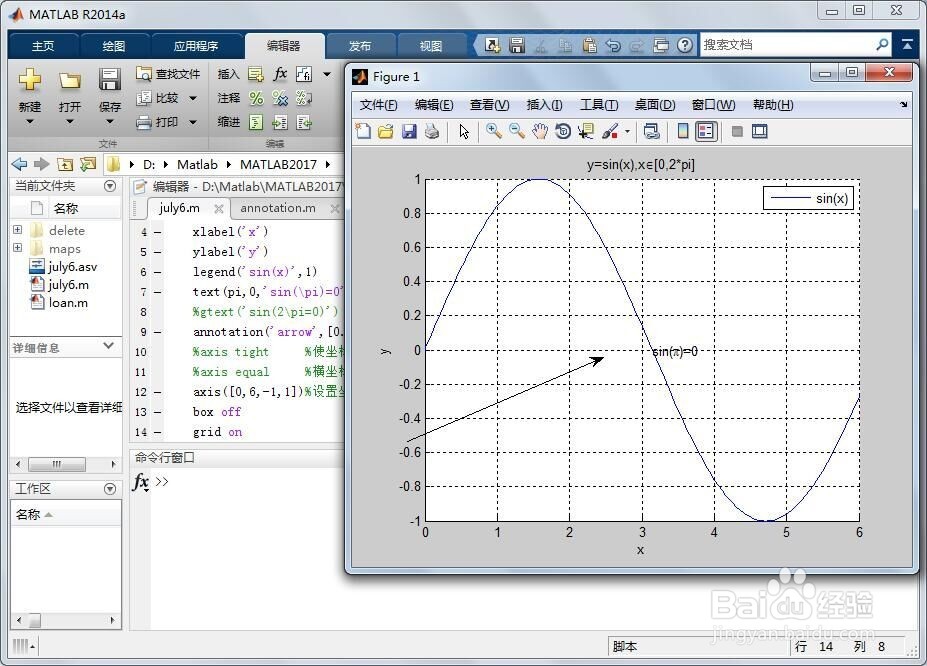Open the 文件(F) menu in Figure 1

click(378, 105)
